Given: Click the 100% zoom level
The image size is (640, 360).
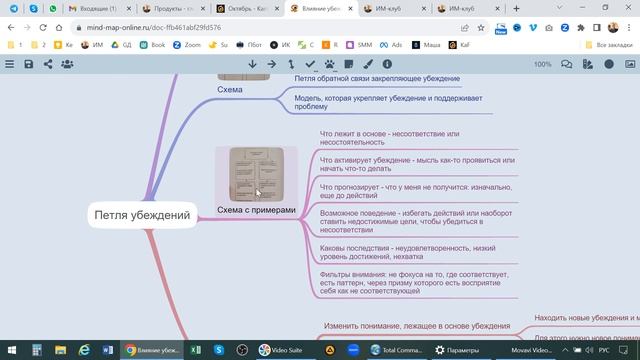Looking at the screenshot, I should [x=542, y=64].
